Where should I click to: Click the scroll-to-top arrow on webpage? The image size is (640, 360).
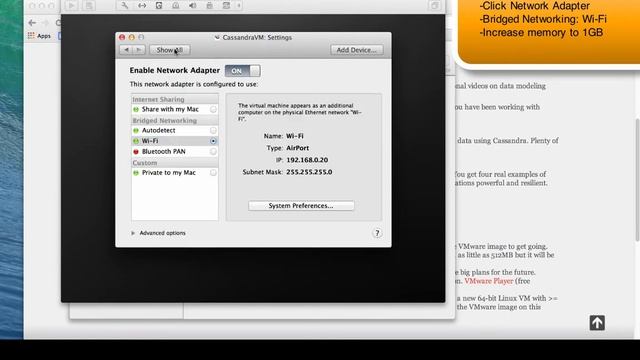click(597, 322)
